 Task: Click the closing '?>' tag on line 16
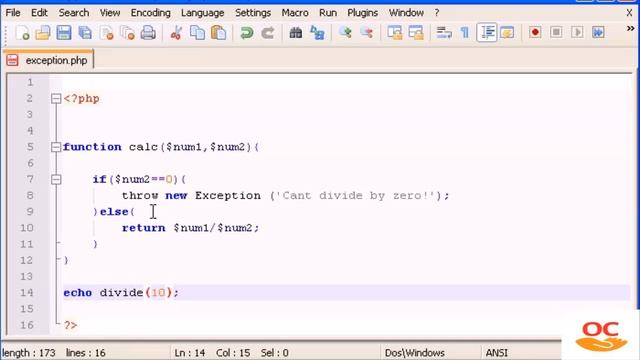(70, 325)
